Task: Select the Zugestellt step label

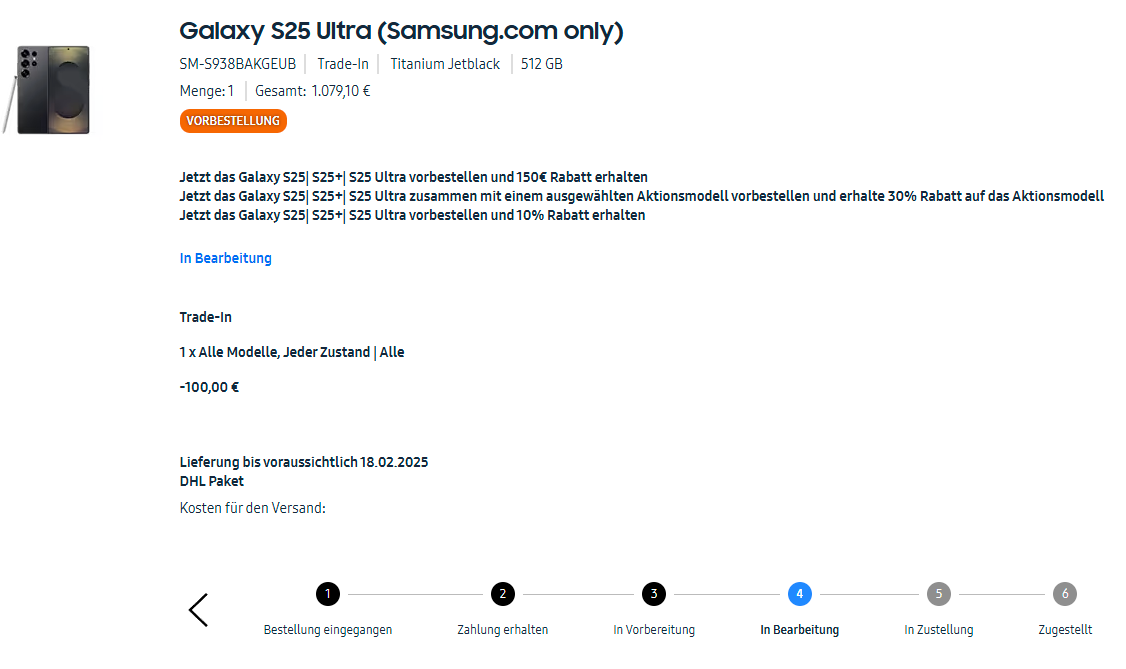Action: (x=1065, y=630)
